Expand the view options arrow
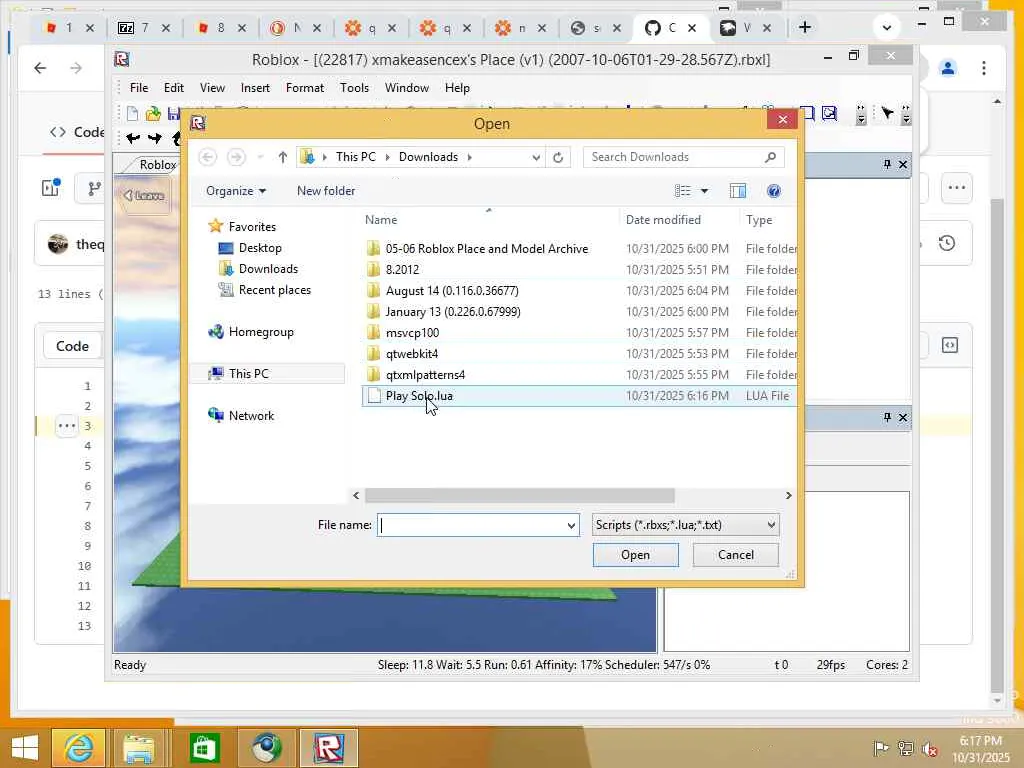This screenshot has height=768, width=1024. 705,191
